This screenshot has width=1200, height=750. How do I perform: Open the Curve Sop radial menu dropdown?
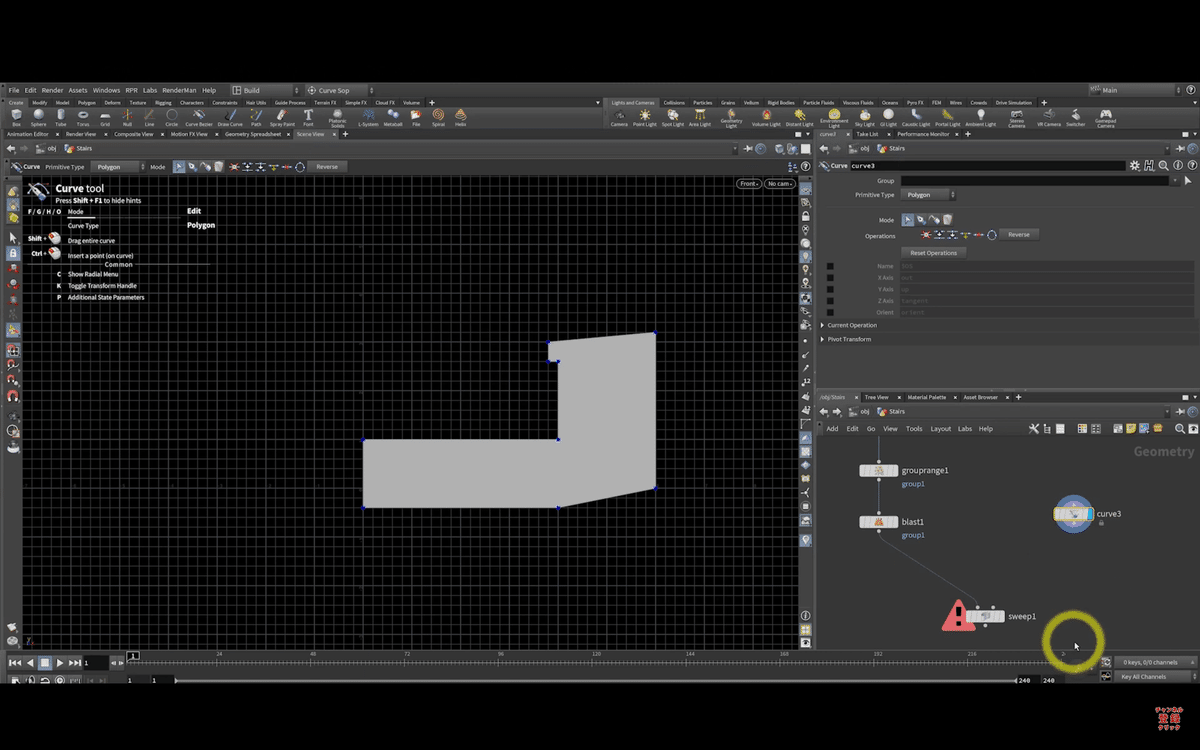(x=341, y=90)
